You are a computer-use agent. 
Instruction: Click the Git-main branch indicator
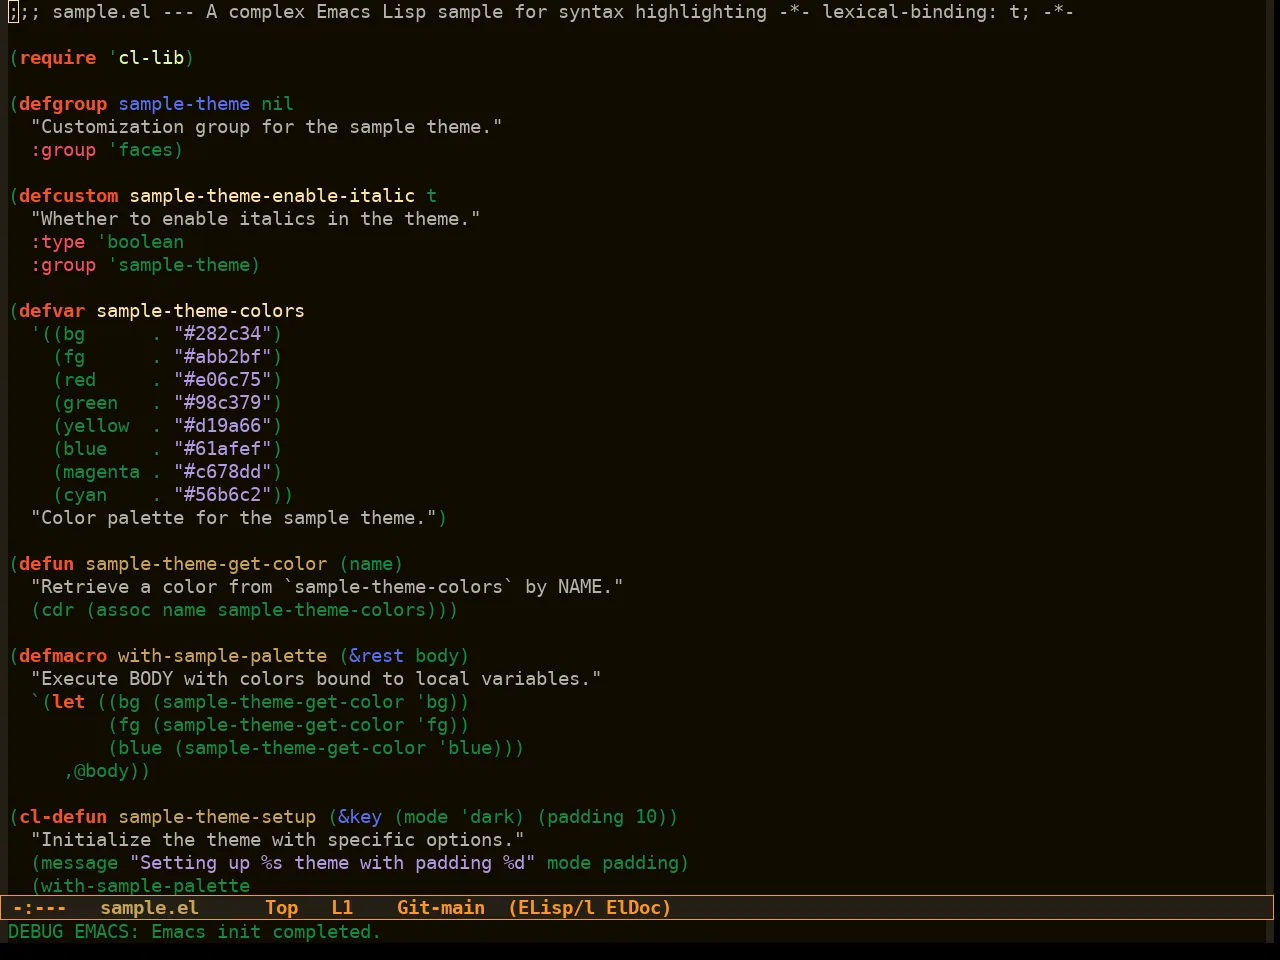coord(441,908)
